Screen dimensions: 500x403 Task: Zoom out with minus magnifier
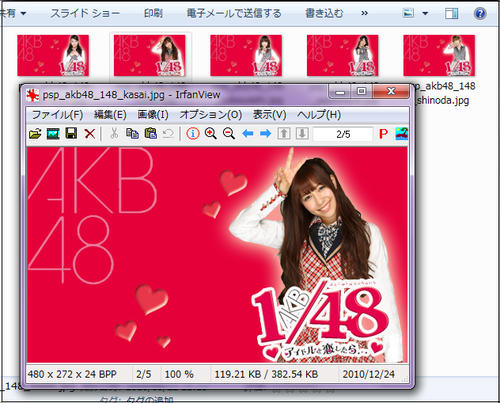coord(229,134)
